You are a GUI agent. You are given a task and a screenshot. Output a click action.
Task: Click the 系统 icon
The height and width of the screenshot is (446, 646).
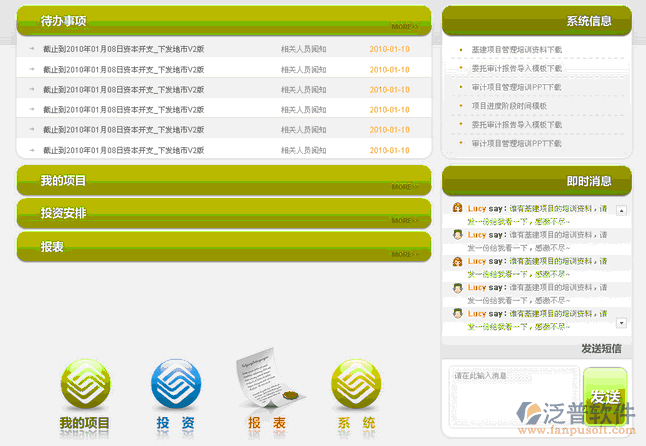[356, 383]
